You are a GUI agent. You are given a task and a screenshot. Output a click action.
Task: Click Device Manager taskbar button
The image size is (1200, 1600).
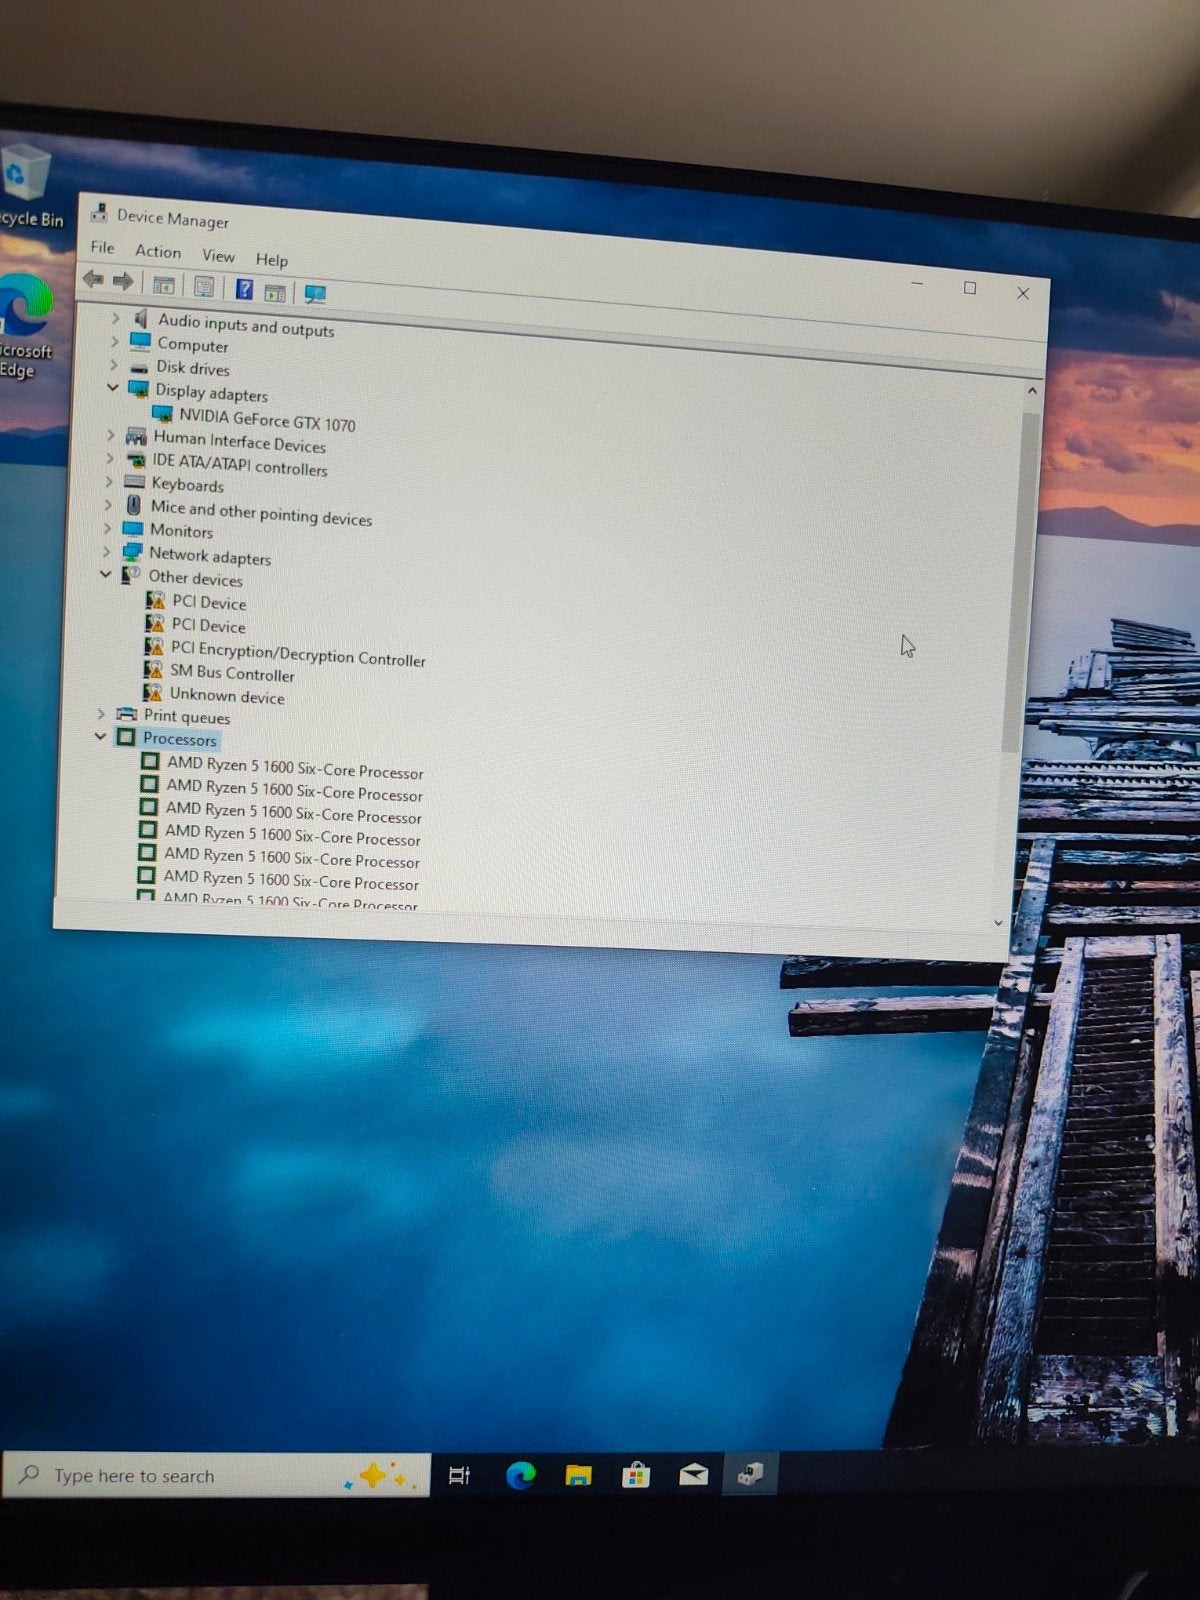(750, 1474)
